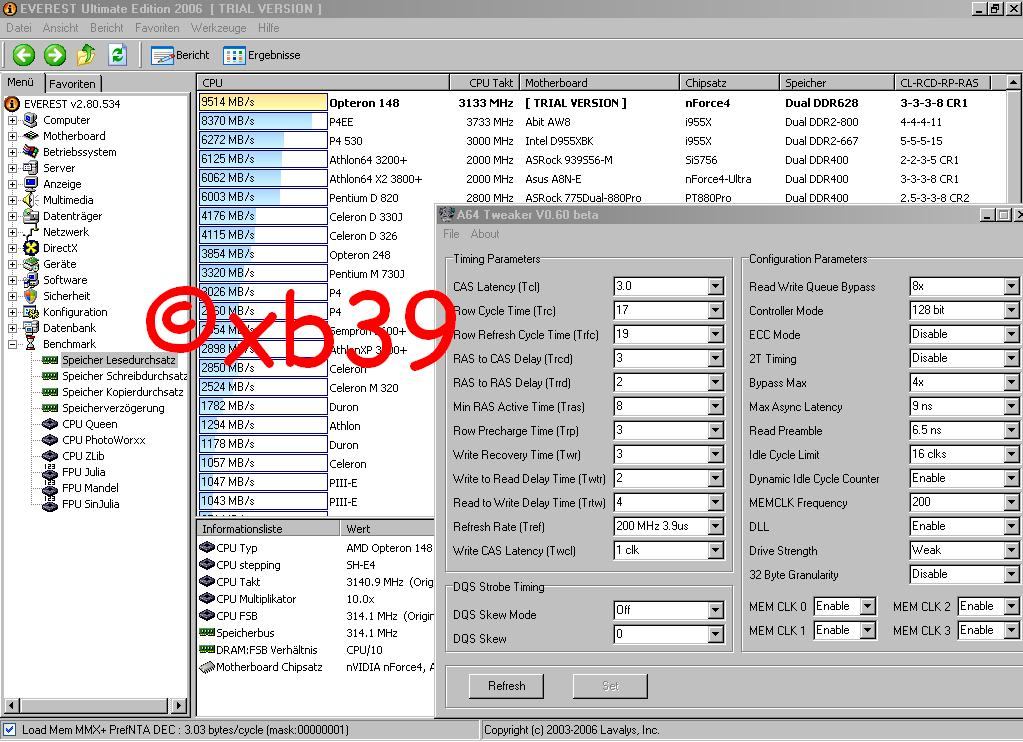Viewport: 1023px width, 742px height.
Task: Open the Datei menu
Action: pos(19,28)
